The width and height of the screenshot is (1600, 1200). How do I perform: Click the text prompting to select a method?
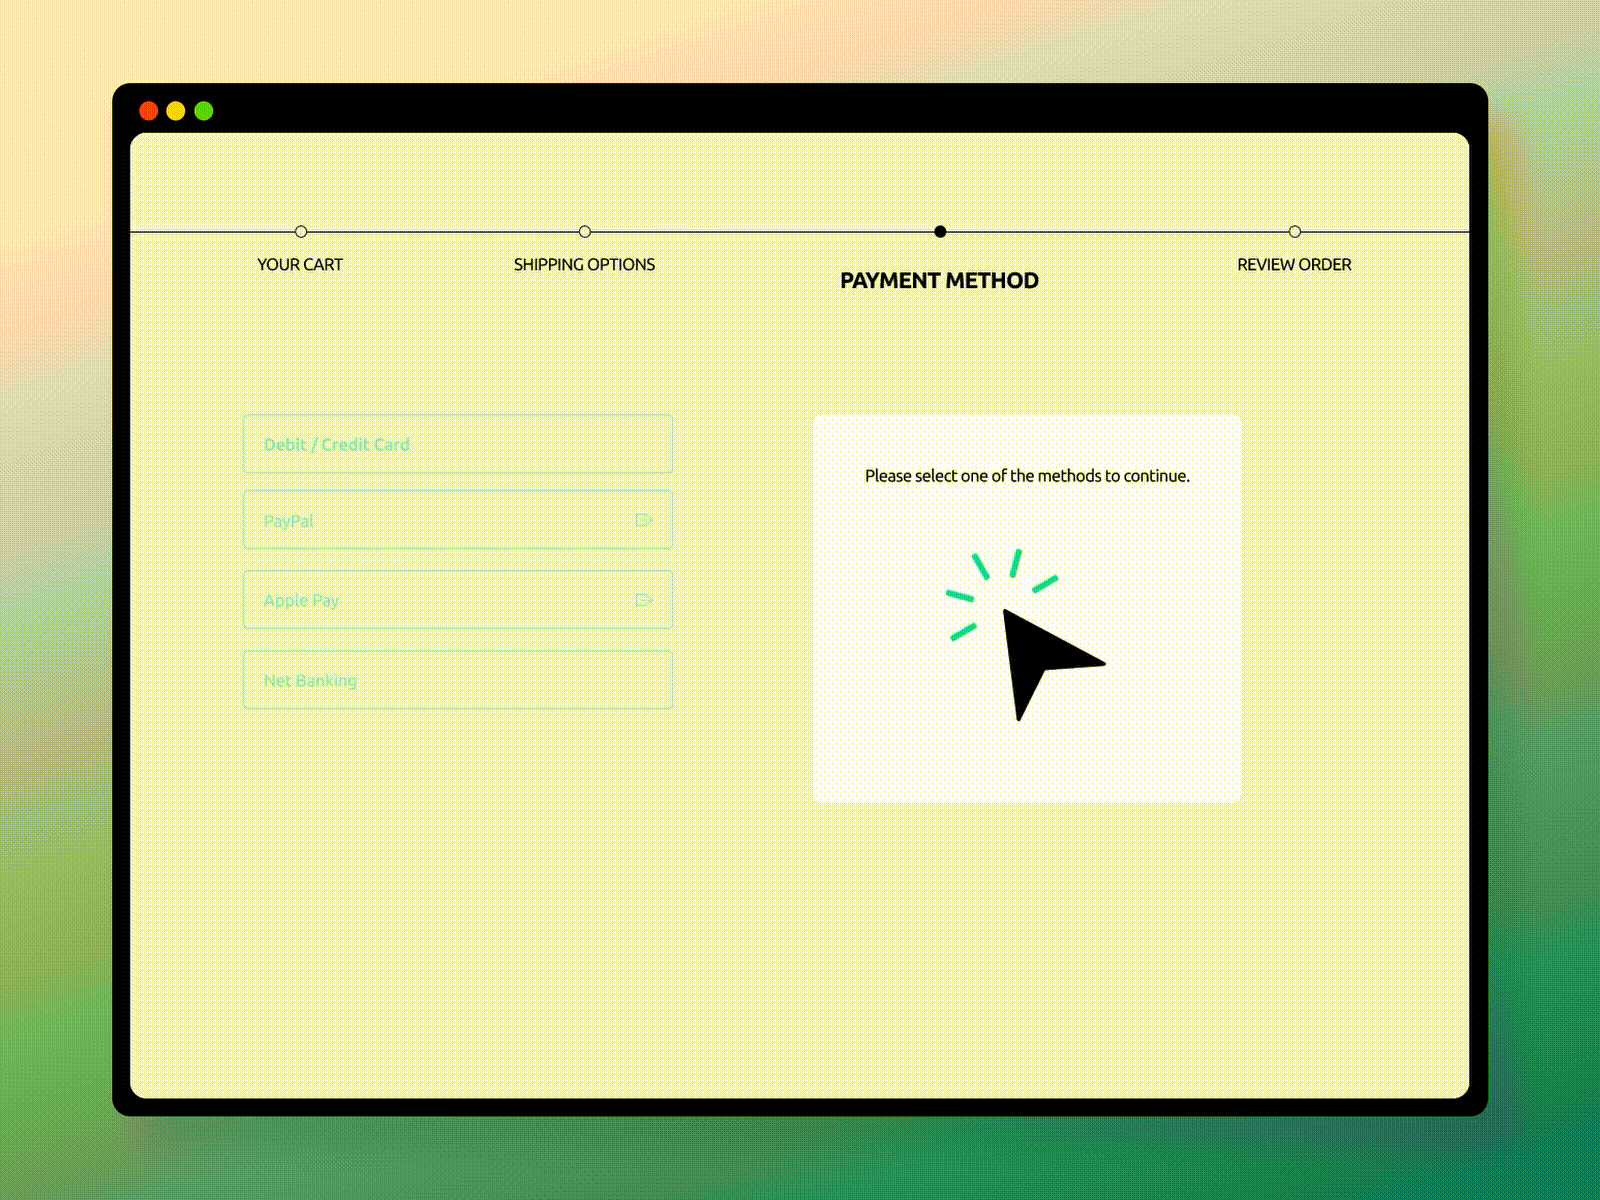[x=1028, y=477]
